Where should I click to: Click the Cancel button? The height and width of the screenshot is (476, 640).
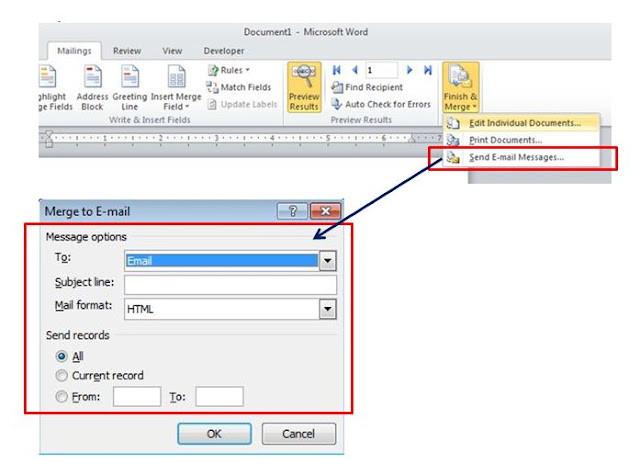299,434
